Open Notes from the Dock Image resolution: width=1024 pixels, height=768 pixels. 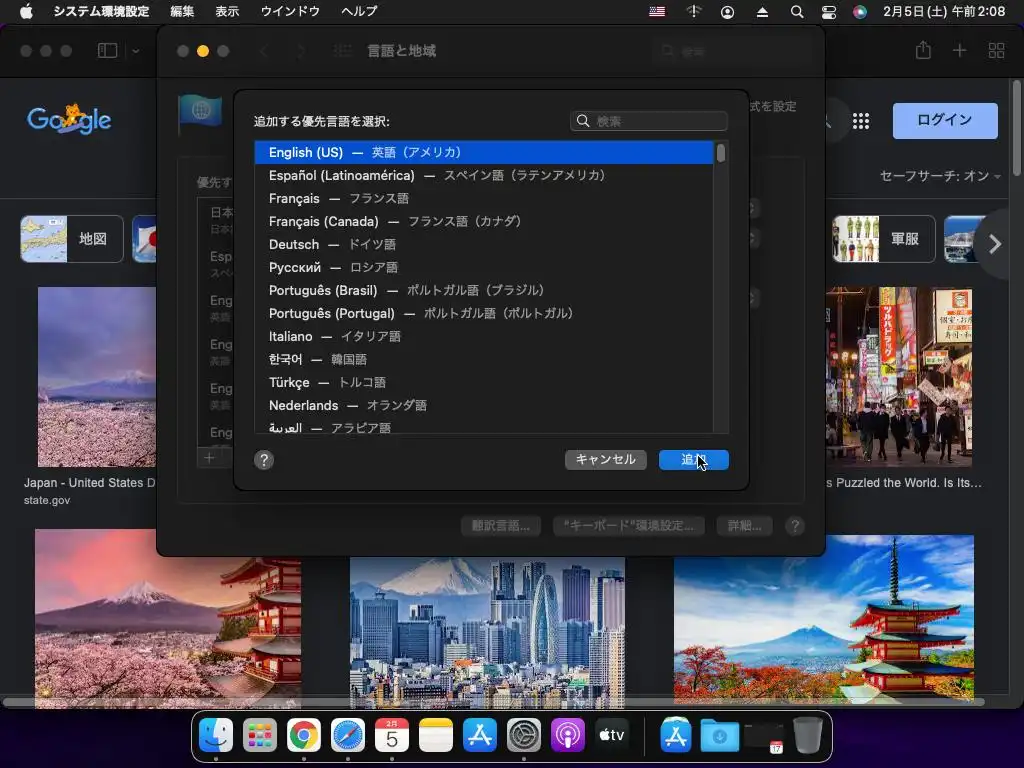point(436,735)
